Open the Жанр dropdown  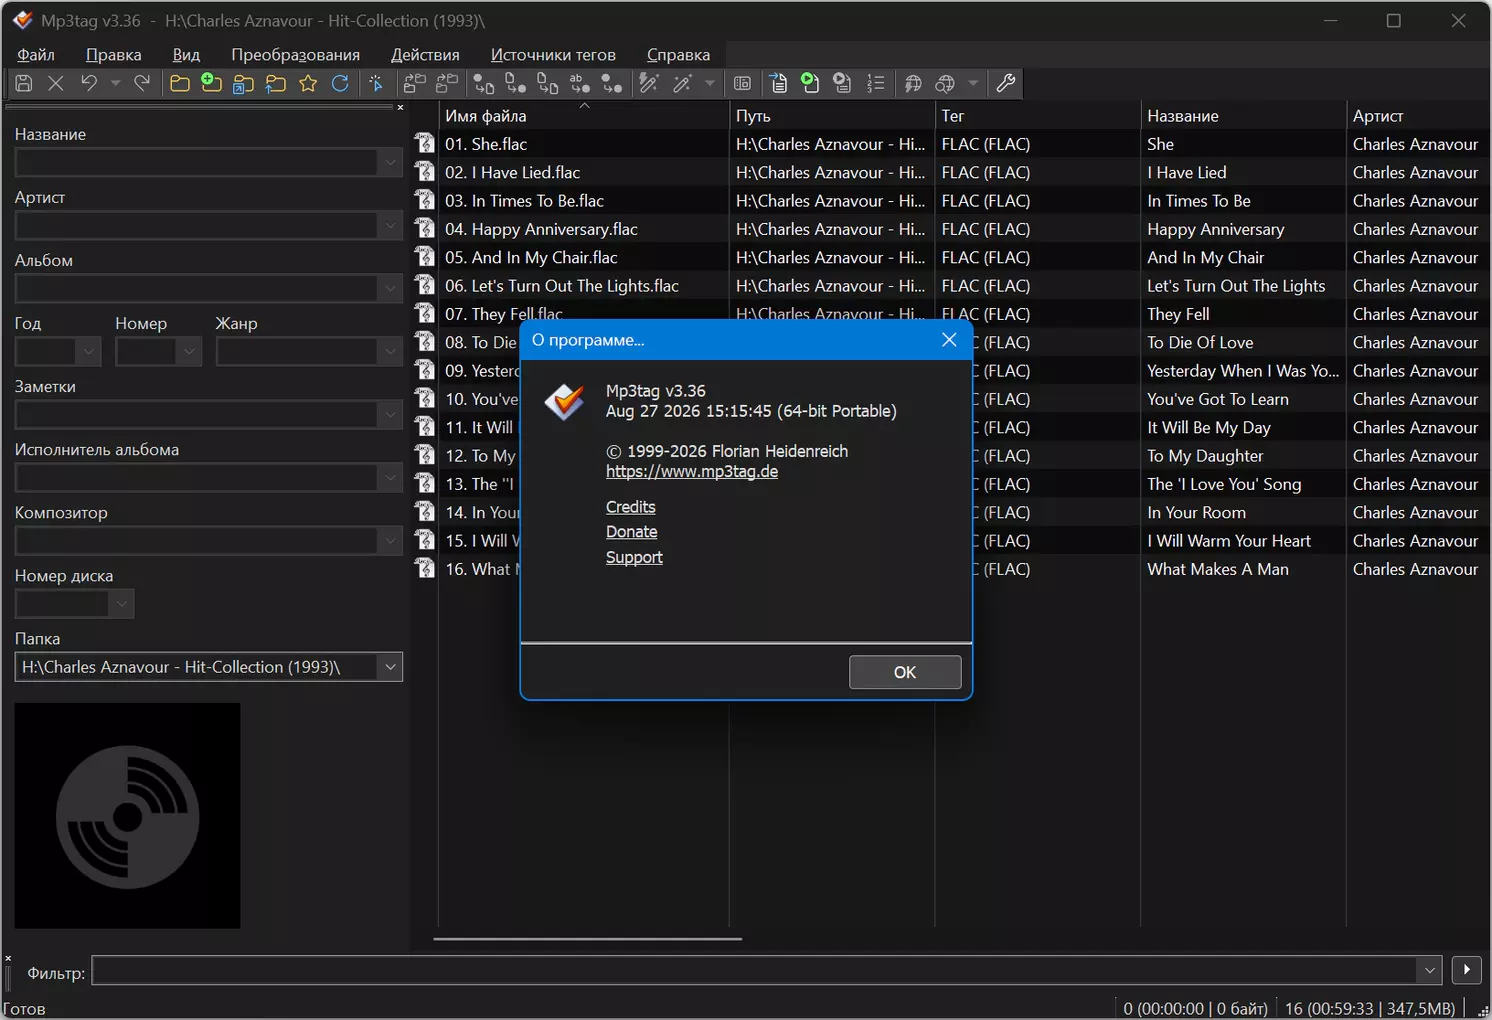(390, 352)
